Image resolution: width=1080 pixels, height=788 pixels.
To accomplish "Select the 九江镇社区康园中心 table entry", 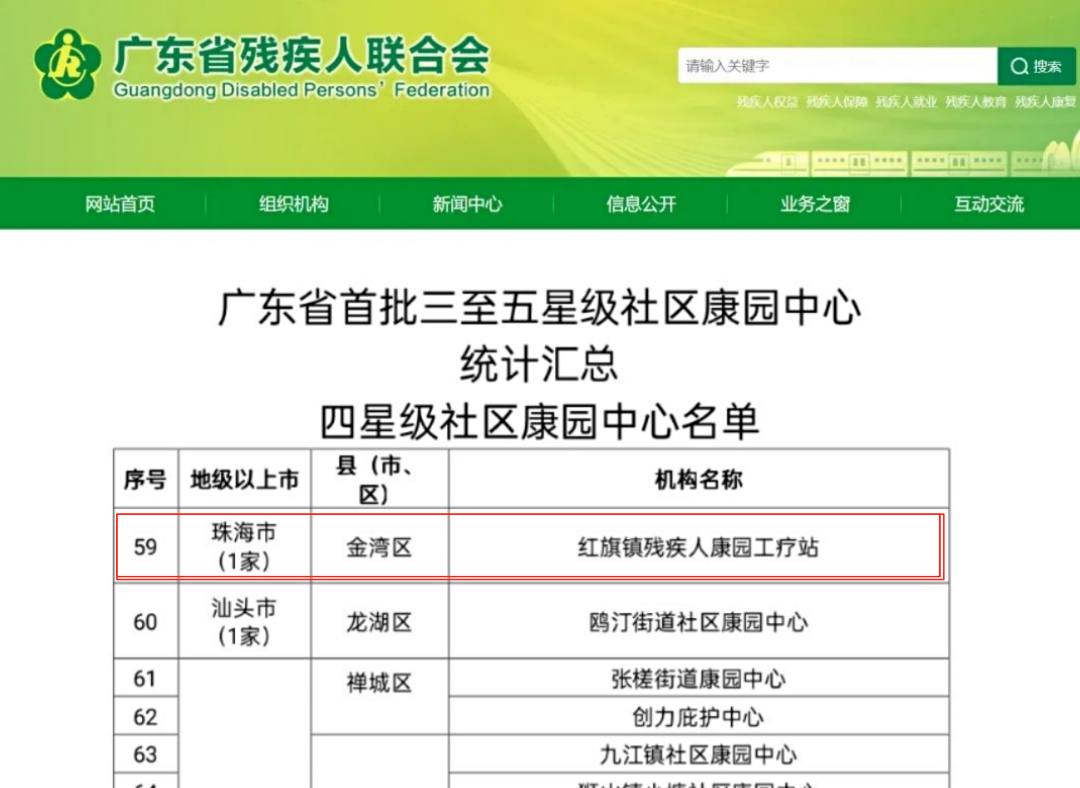I will [698, 754].
